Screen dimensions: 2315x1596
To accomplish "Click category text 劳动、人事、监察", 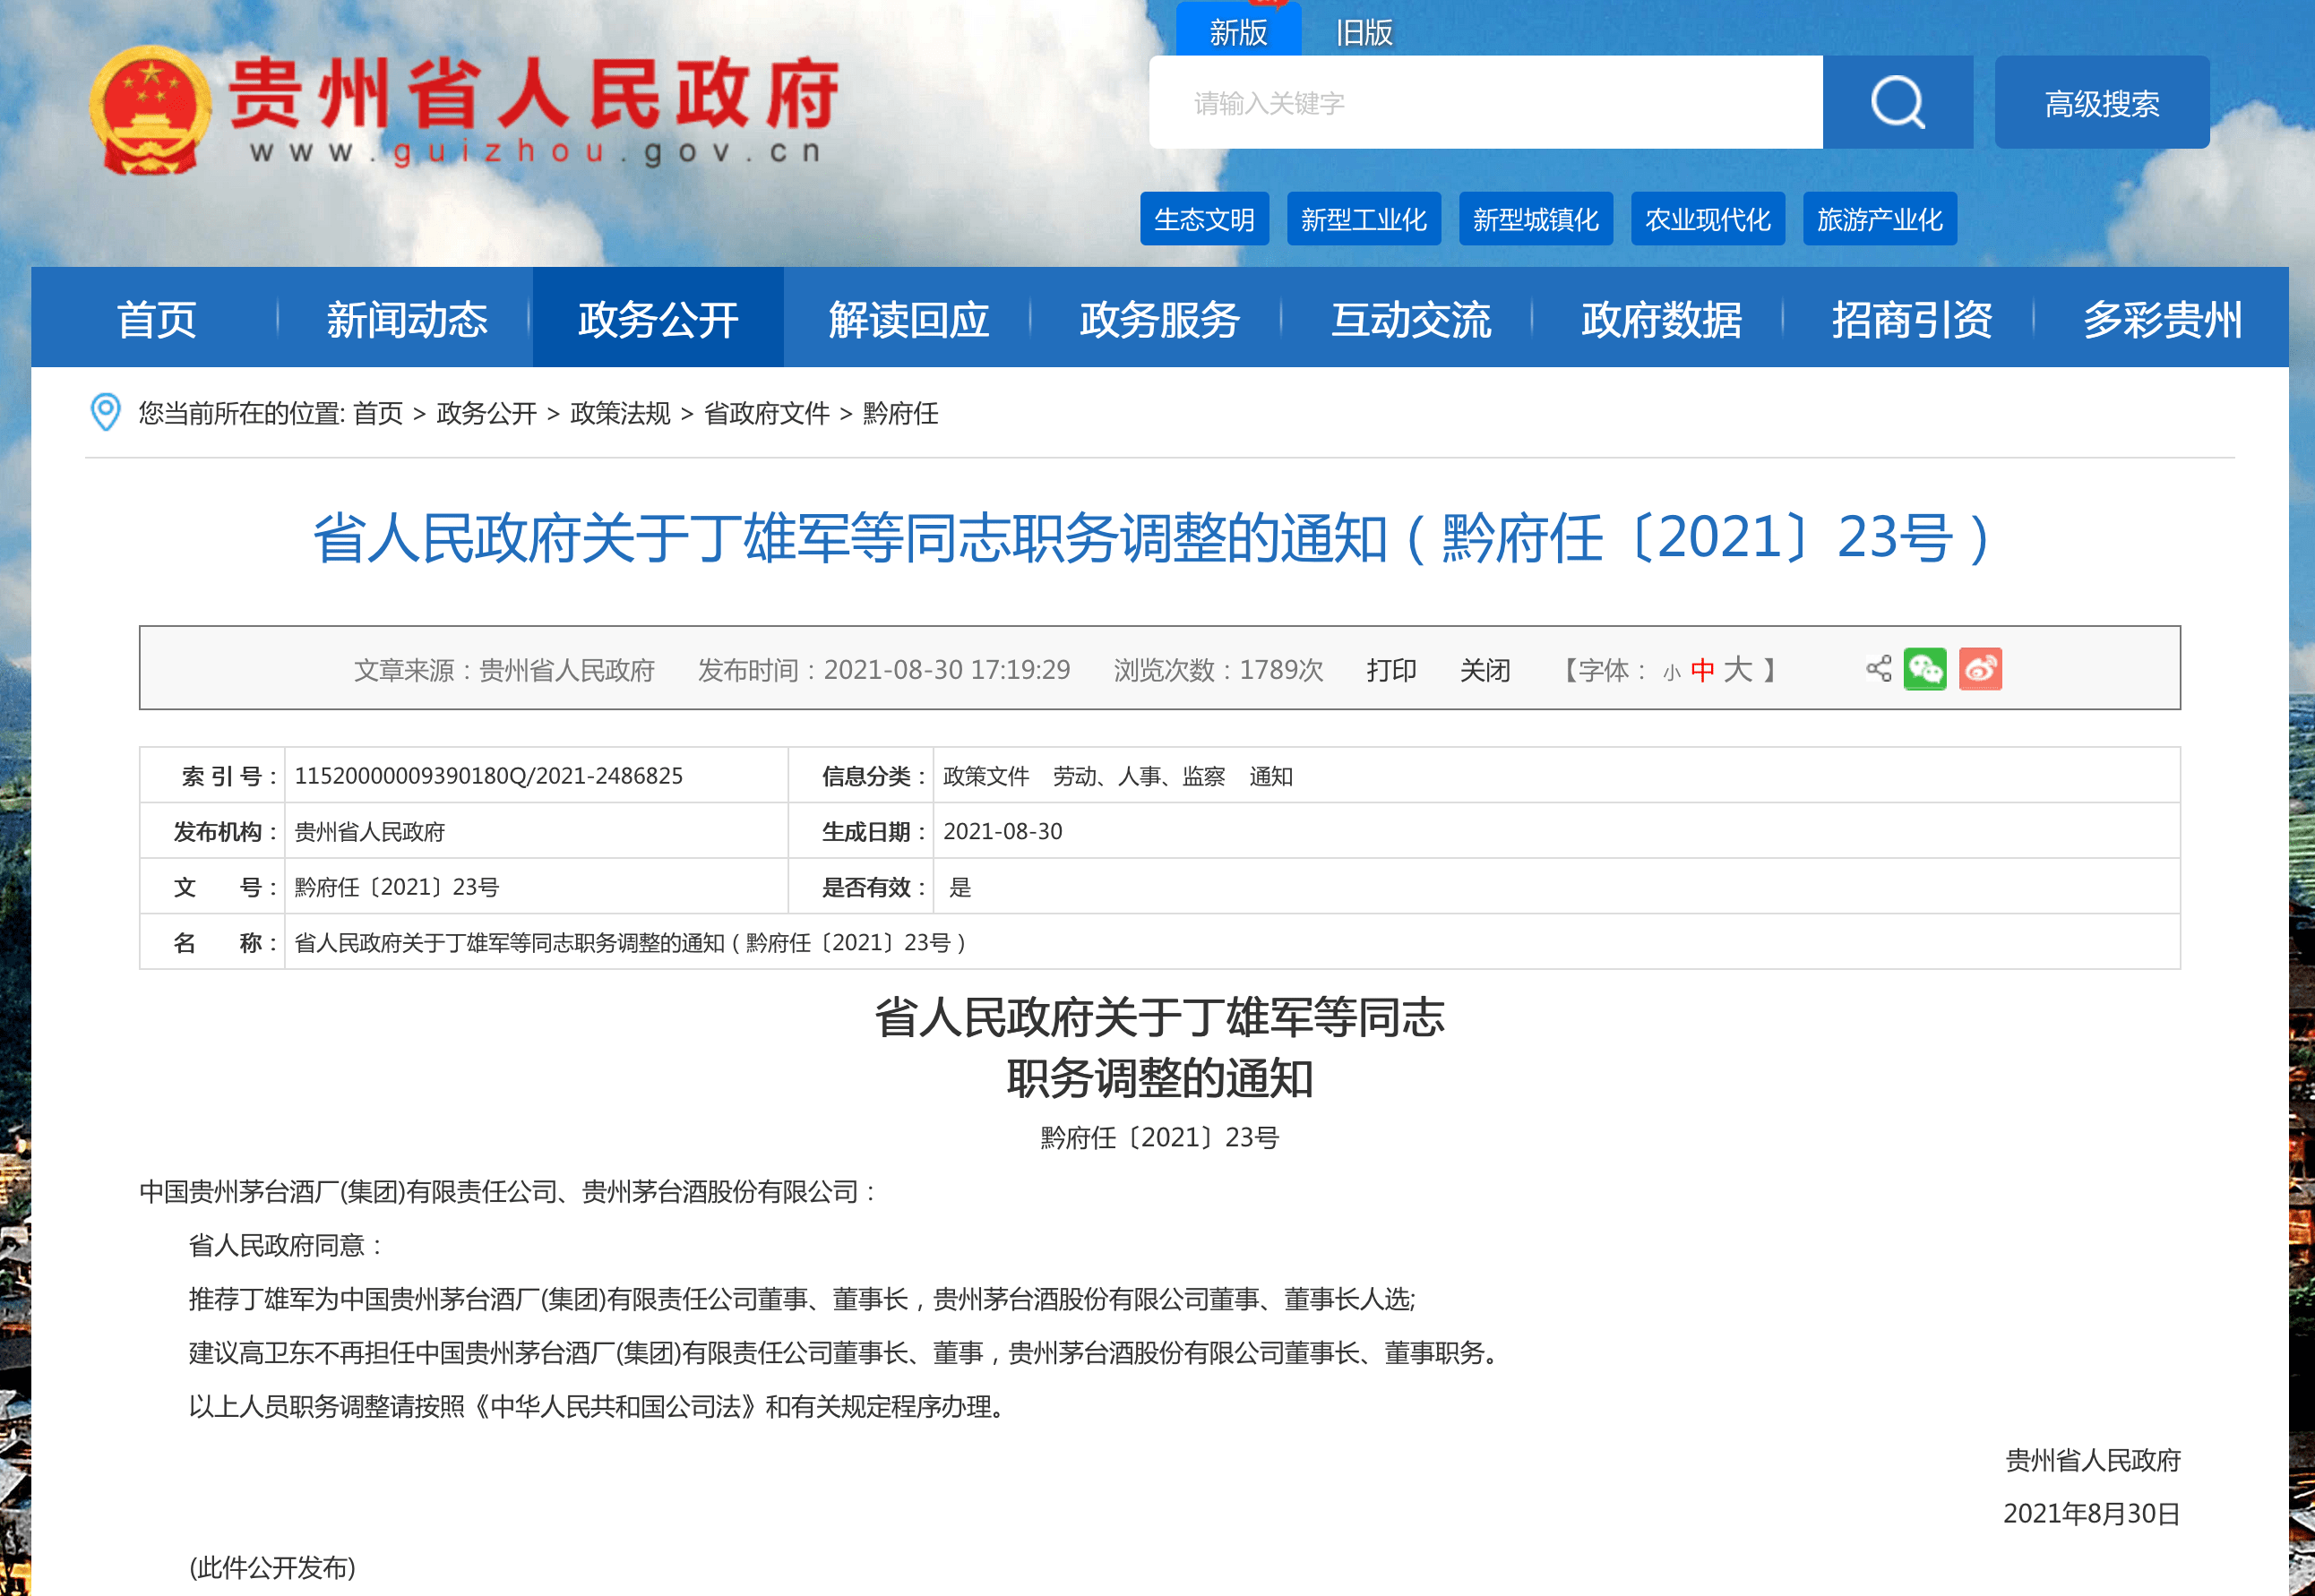I will 1138,776.
